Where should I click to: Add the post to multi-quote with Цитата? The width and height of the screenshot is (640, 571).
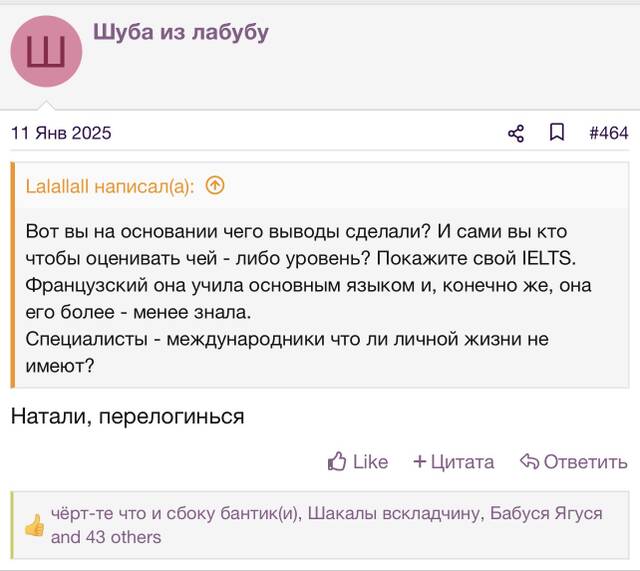click(x=453, y=462)
